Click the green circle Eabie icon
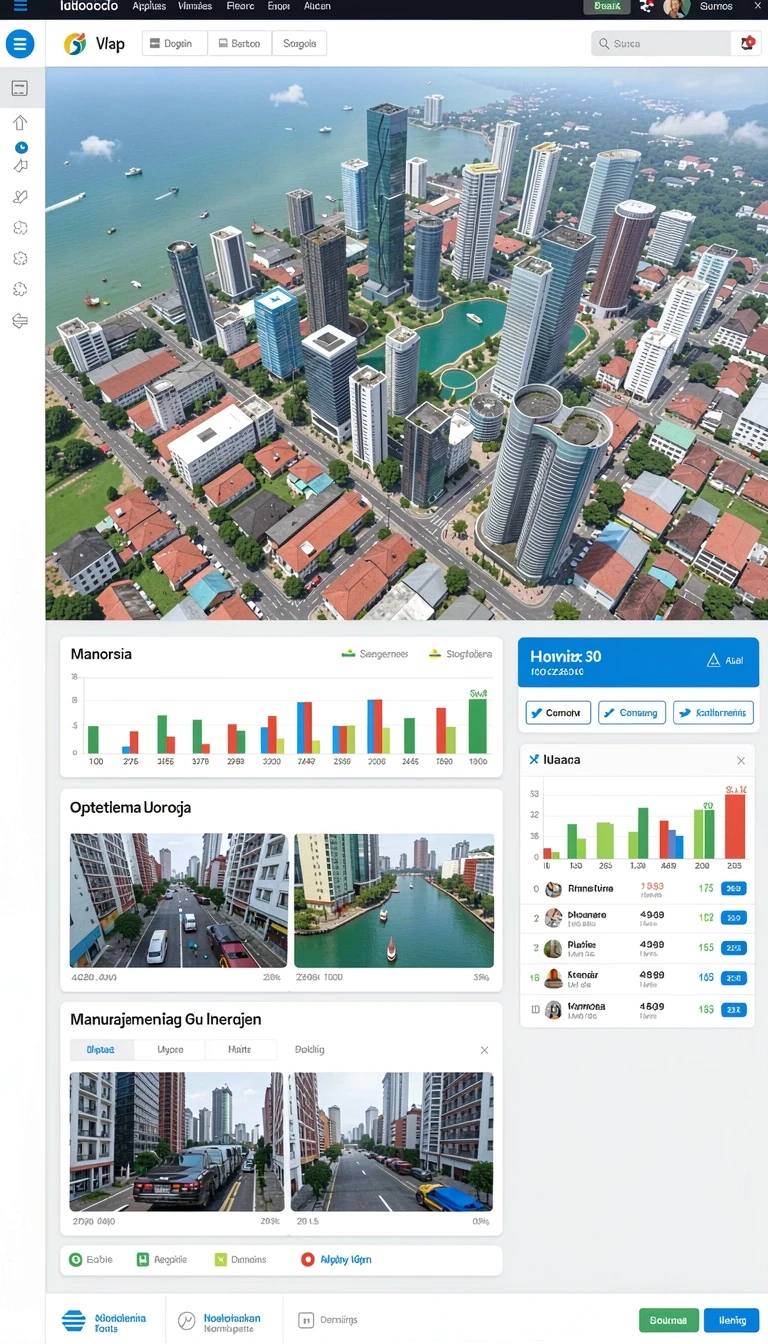 point(75,1260)
